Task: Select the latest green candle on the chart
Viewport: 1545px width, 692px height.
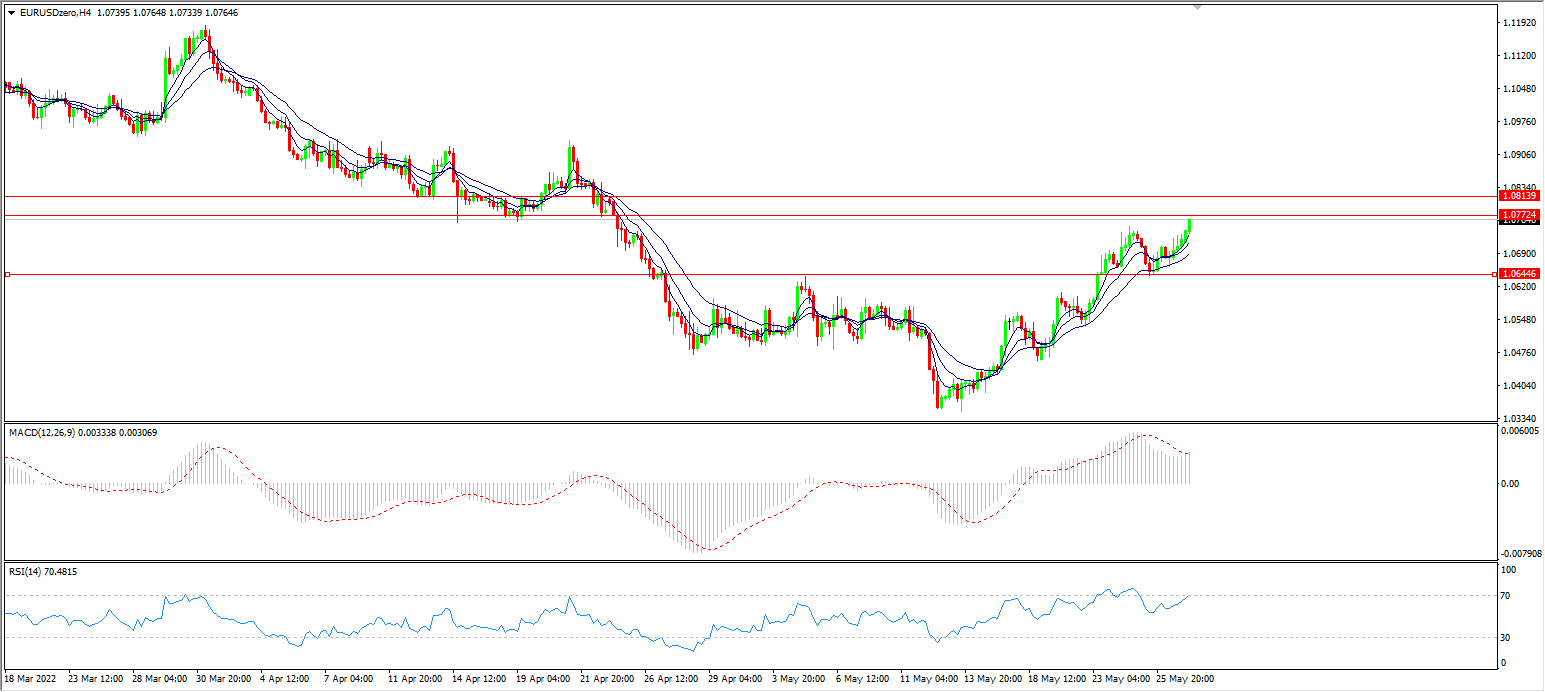Action: pyautogui.click(x=1190, y=226)
